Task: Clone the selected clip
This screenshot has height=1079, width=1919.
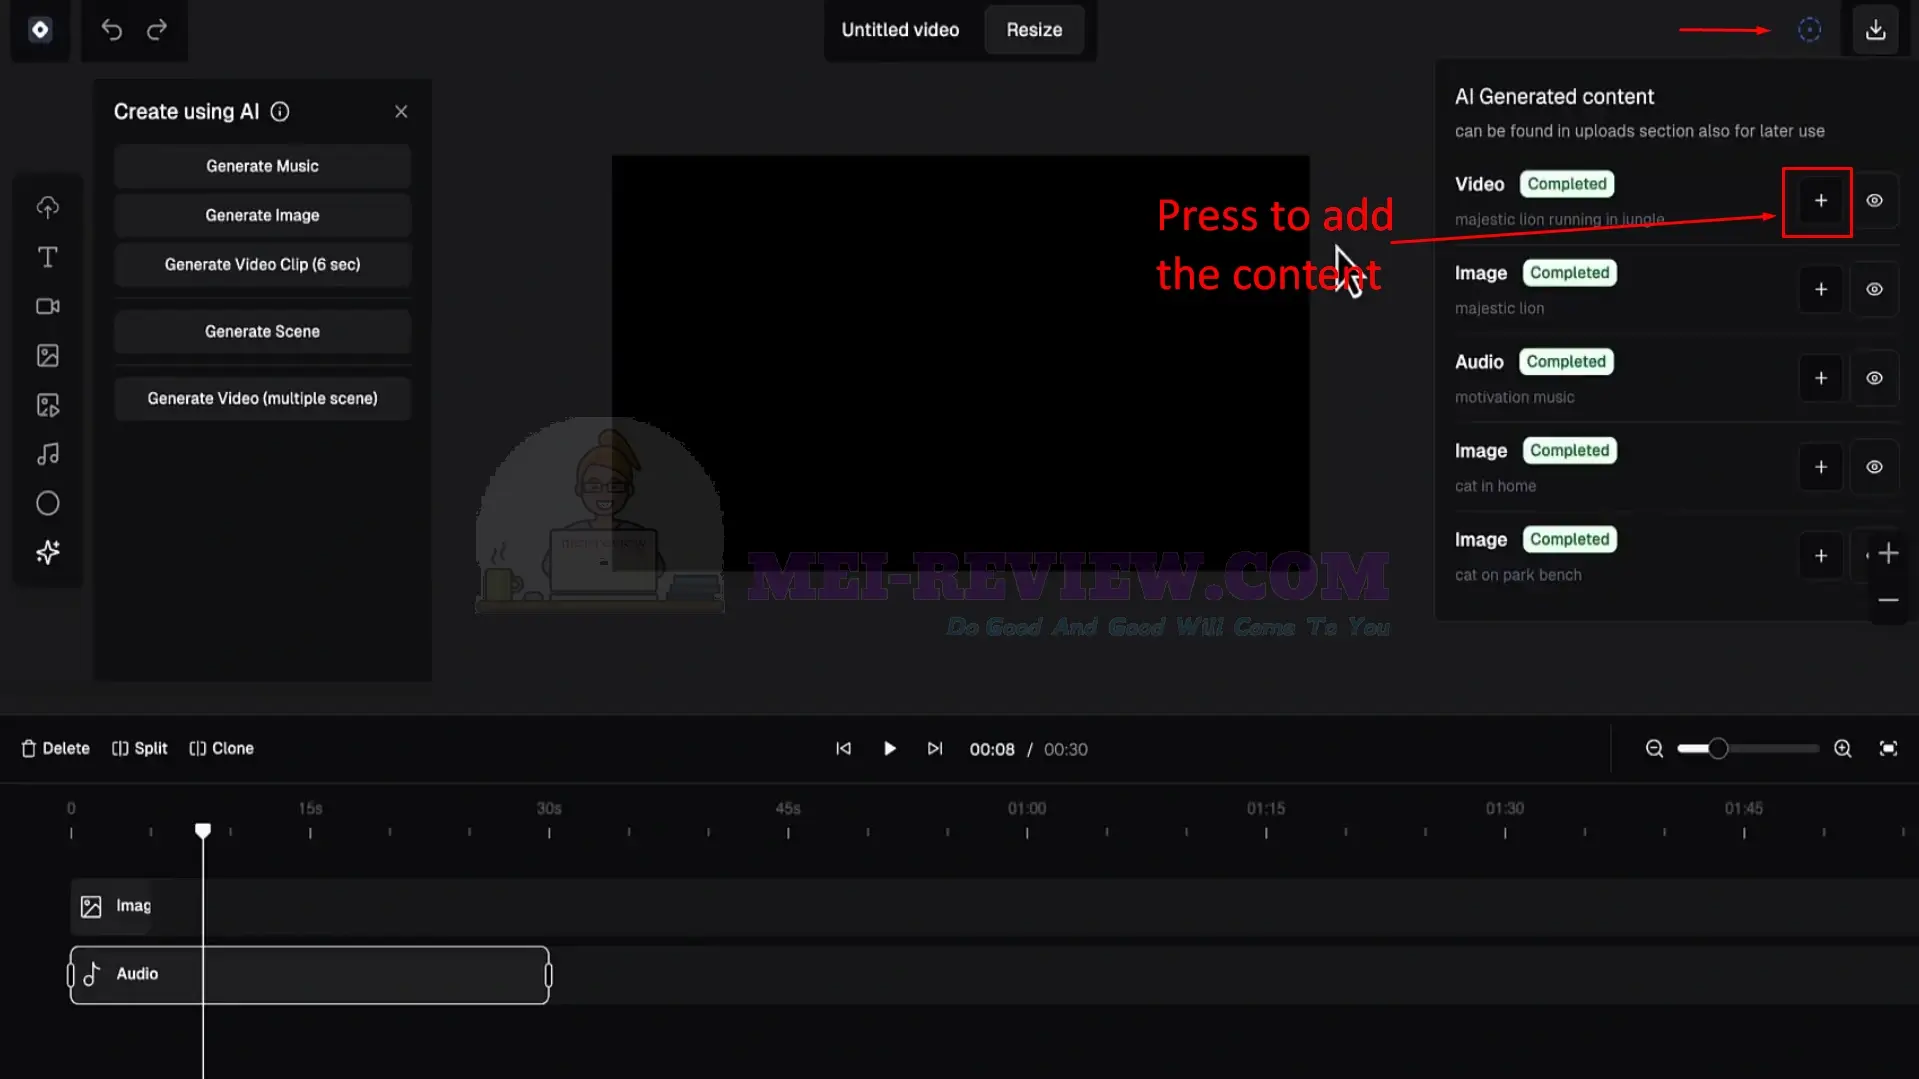Action: [x=221, y=749]
